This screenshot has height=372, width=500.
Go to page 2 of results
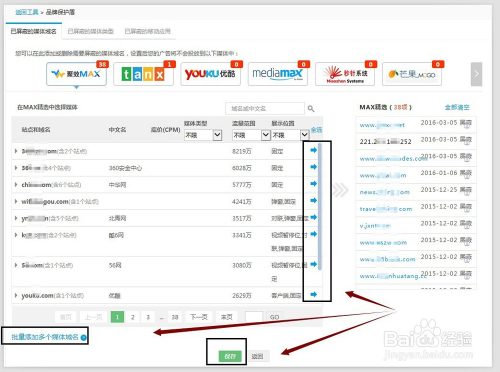tap(133, 317)
